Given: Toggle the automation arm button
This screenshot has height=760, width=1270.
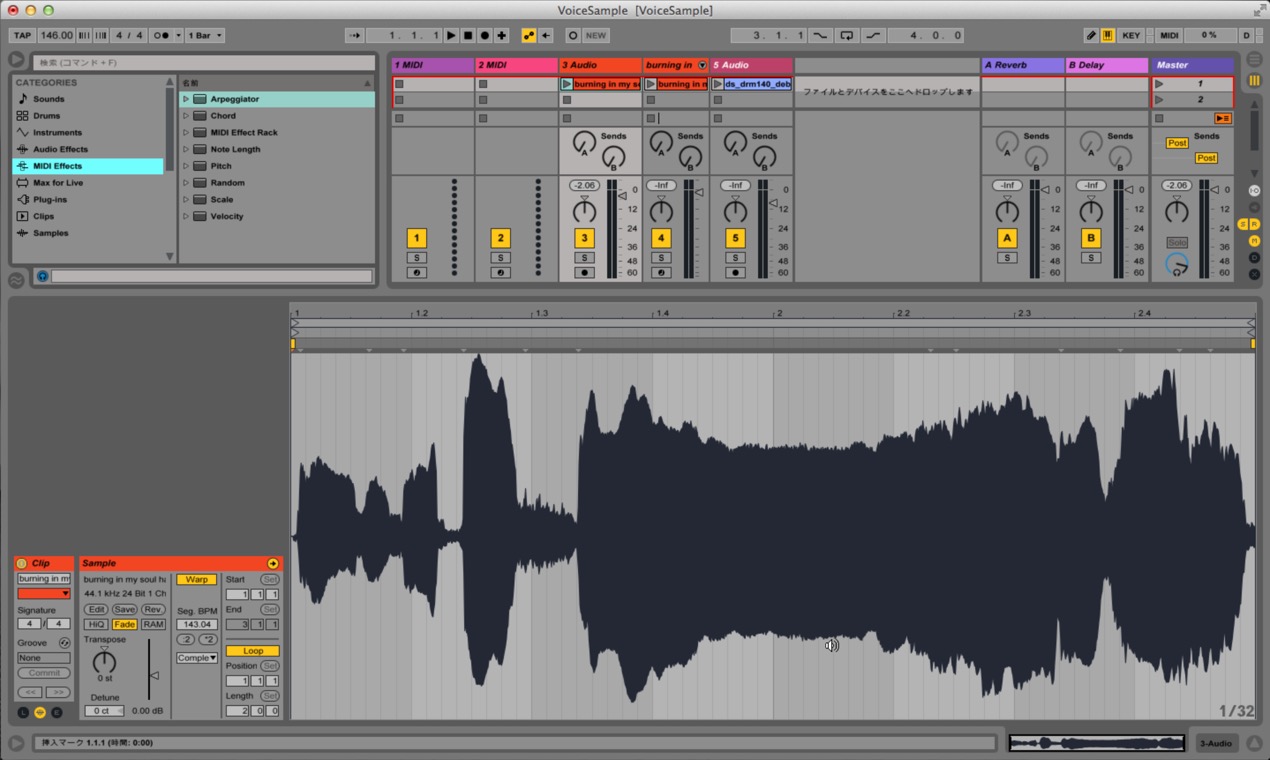Looking at the screenshot, I should coord(528,35).
